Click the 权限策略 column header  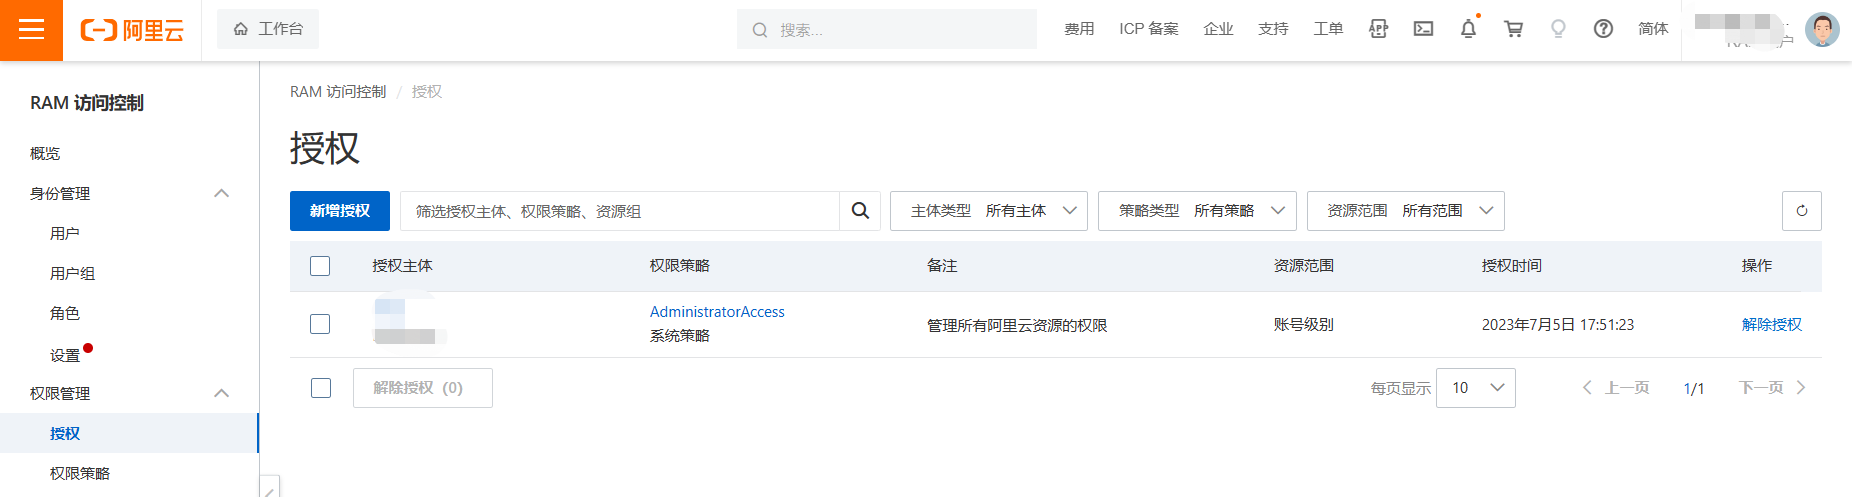pyautogui.click(x=680, y=265)
